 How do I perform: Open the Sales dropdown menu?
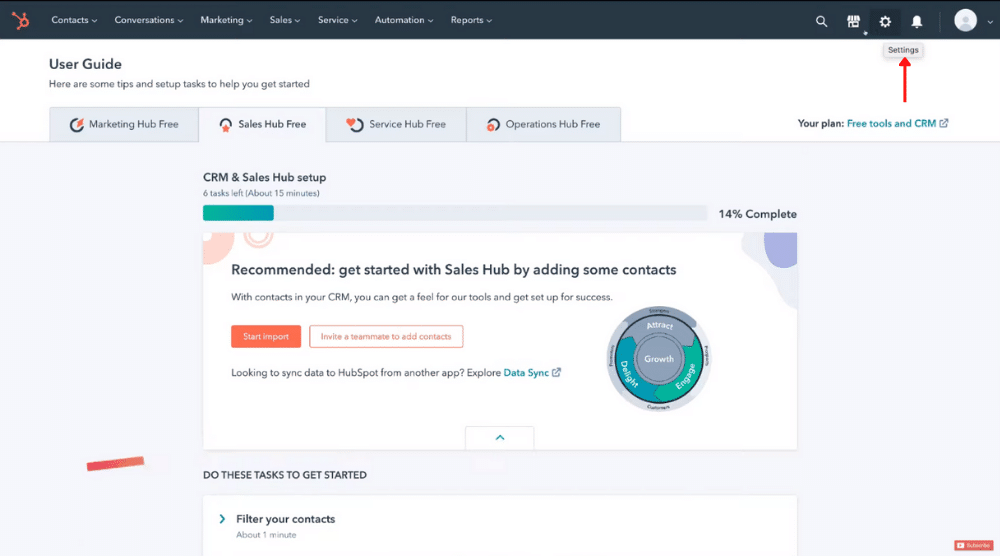tap(284, 20)
